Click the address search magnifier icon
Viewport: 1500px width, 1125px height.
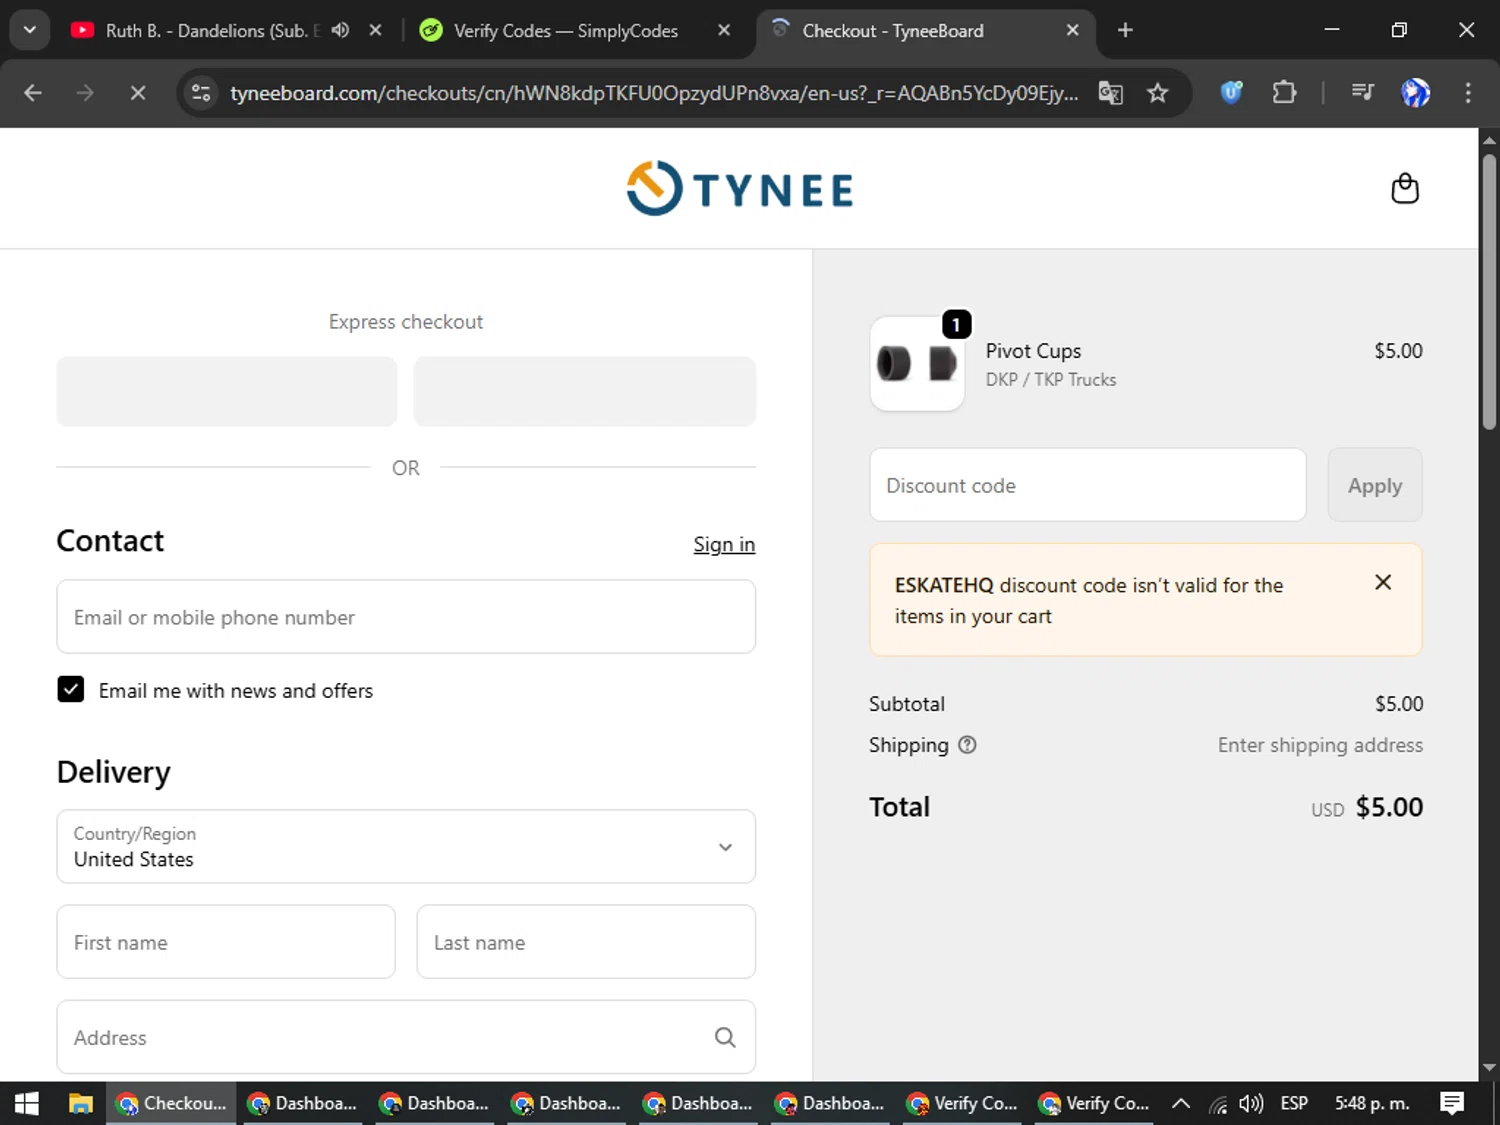(x=725, y=1038)
